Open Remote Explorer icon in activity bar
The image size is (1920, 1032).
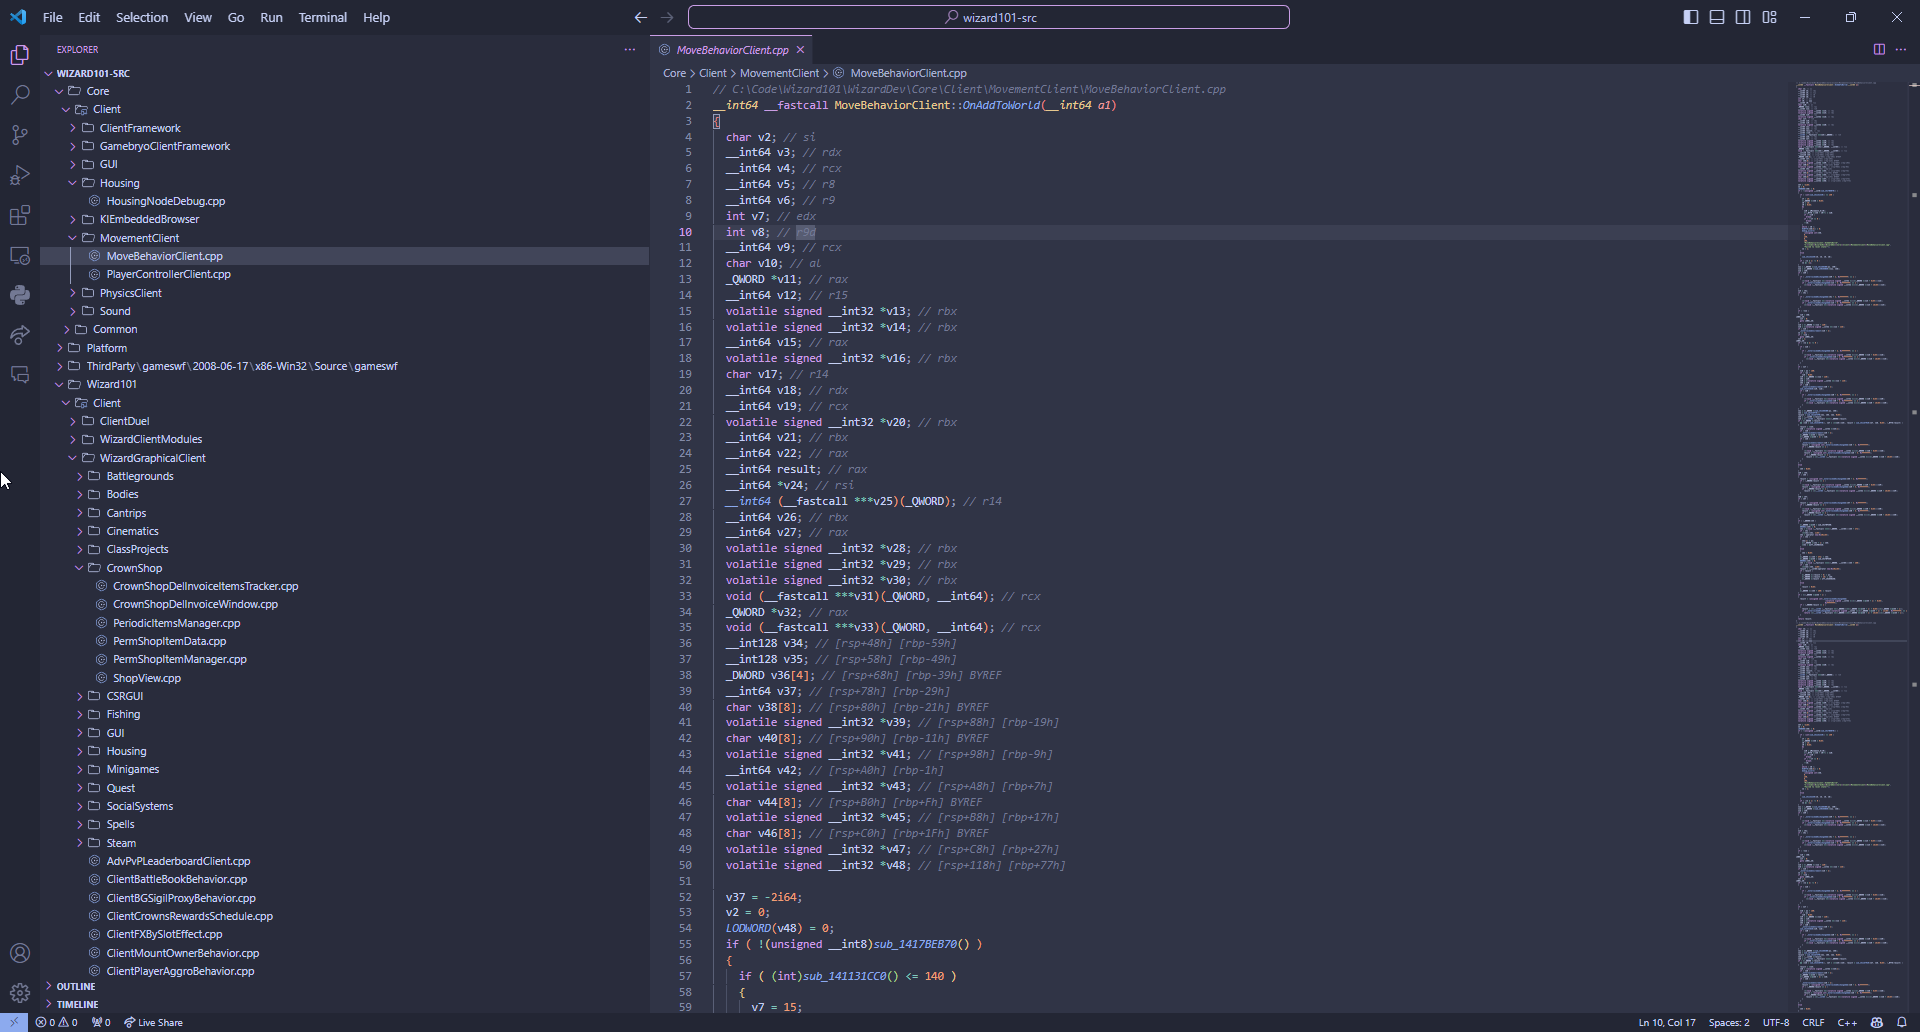click(x=20, y=255)
